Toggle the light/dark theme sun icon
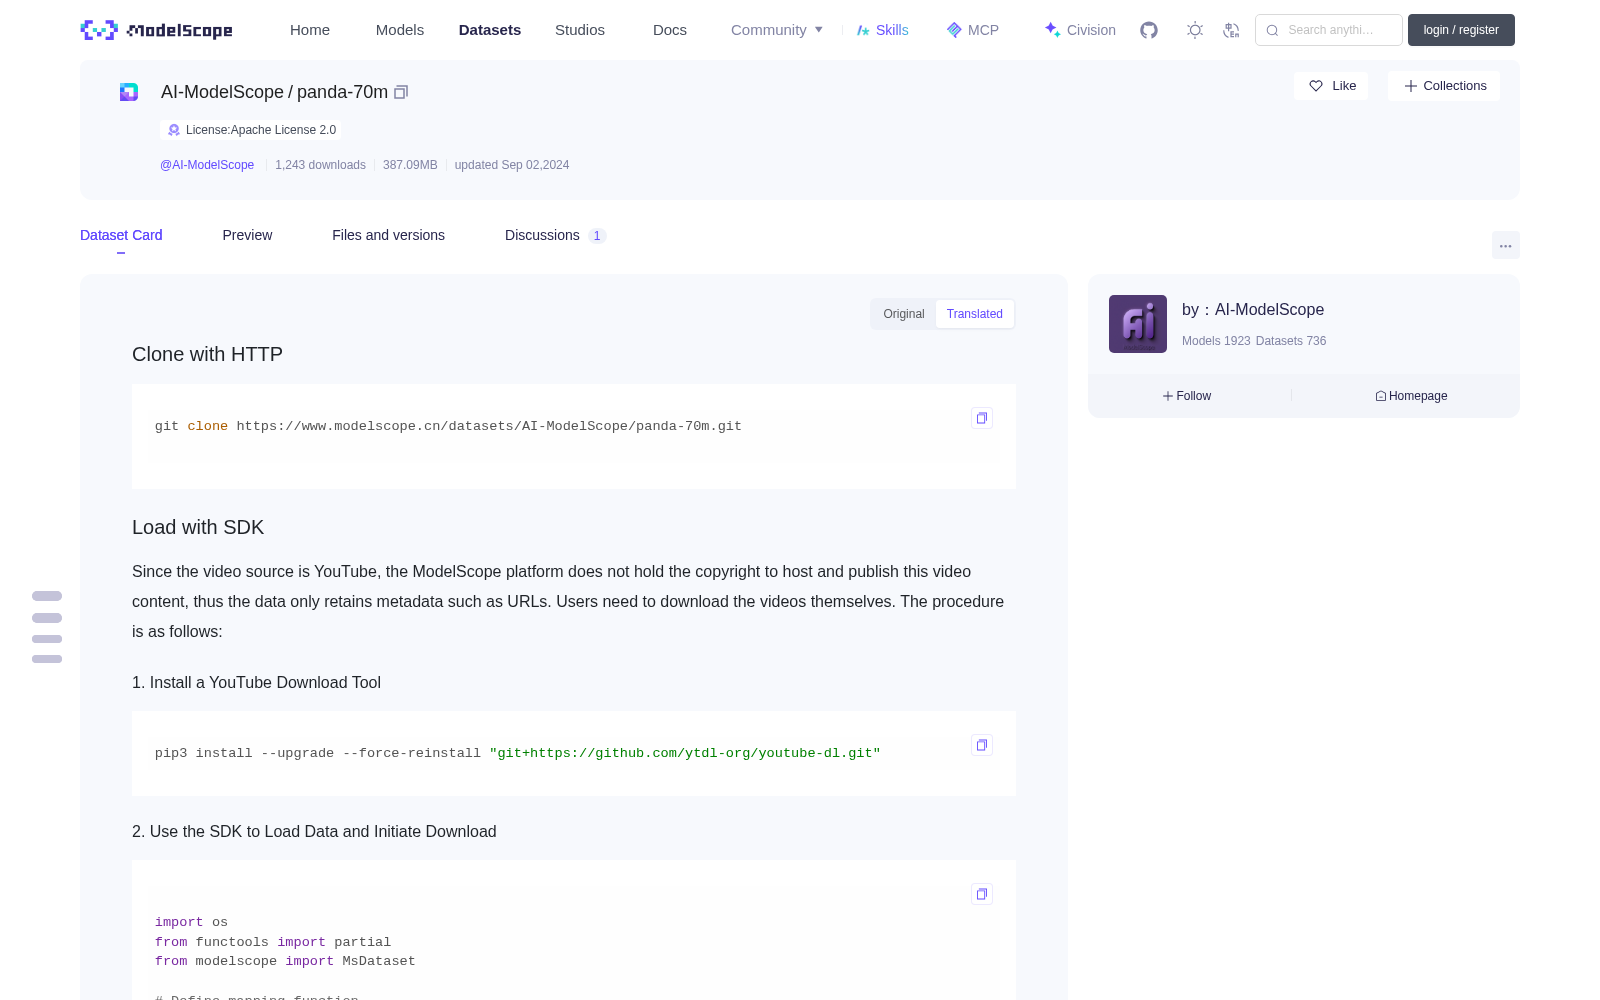 [1195, 30]
